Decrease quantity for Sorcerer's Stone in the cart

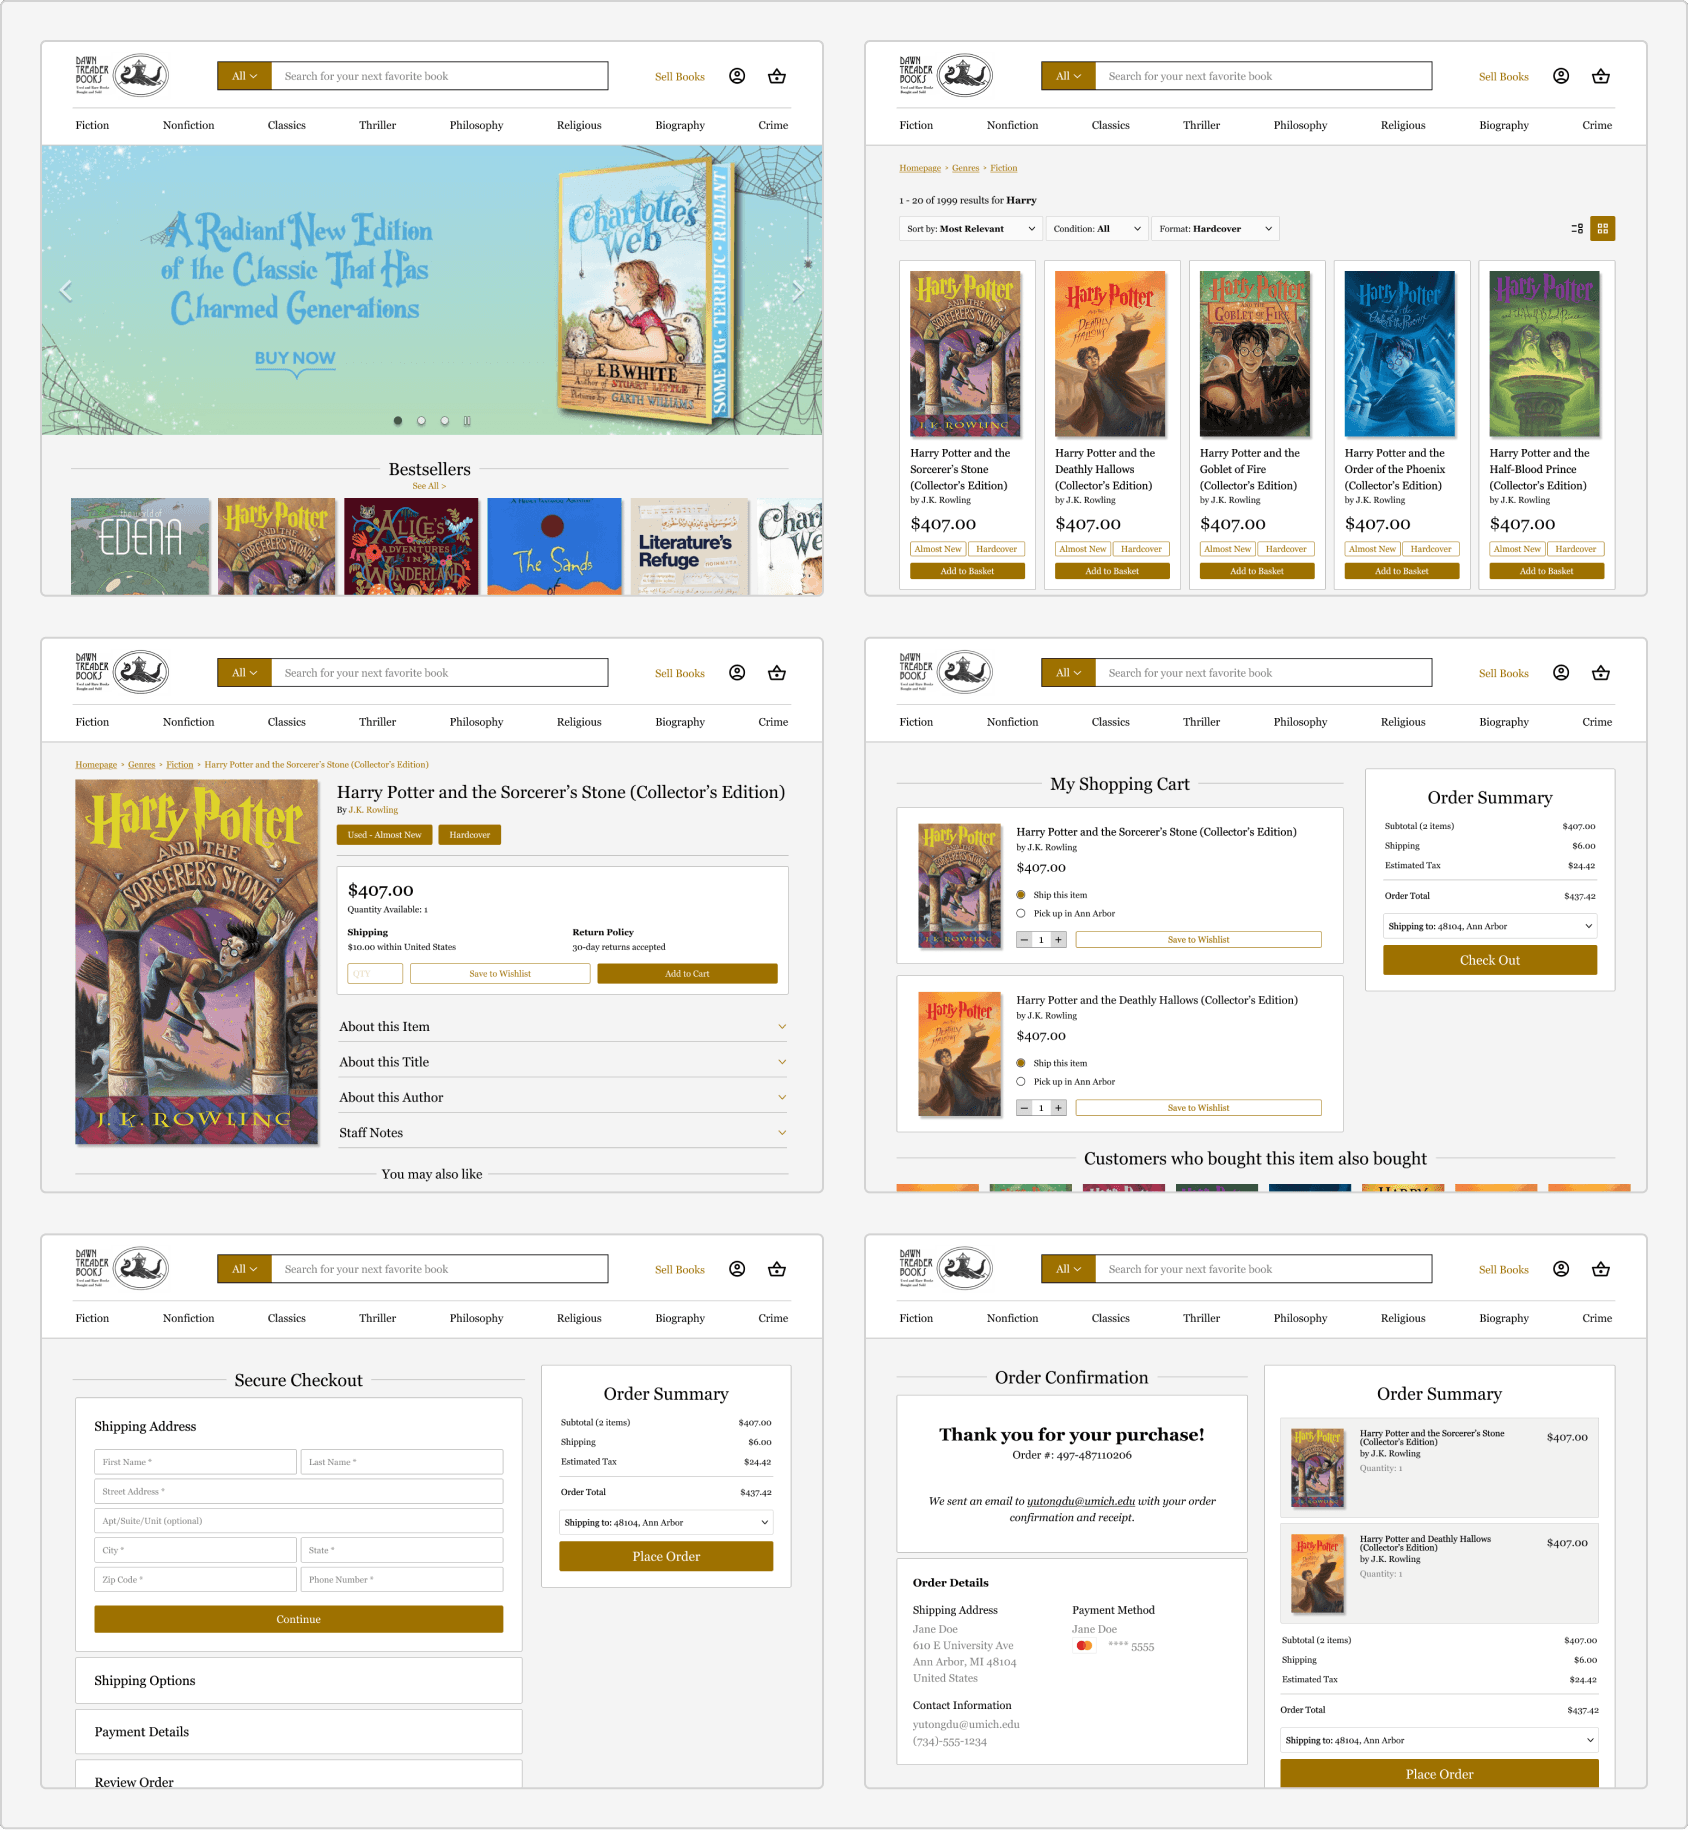(x=1024, y=940)
